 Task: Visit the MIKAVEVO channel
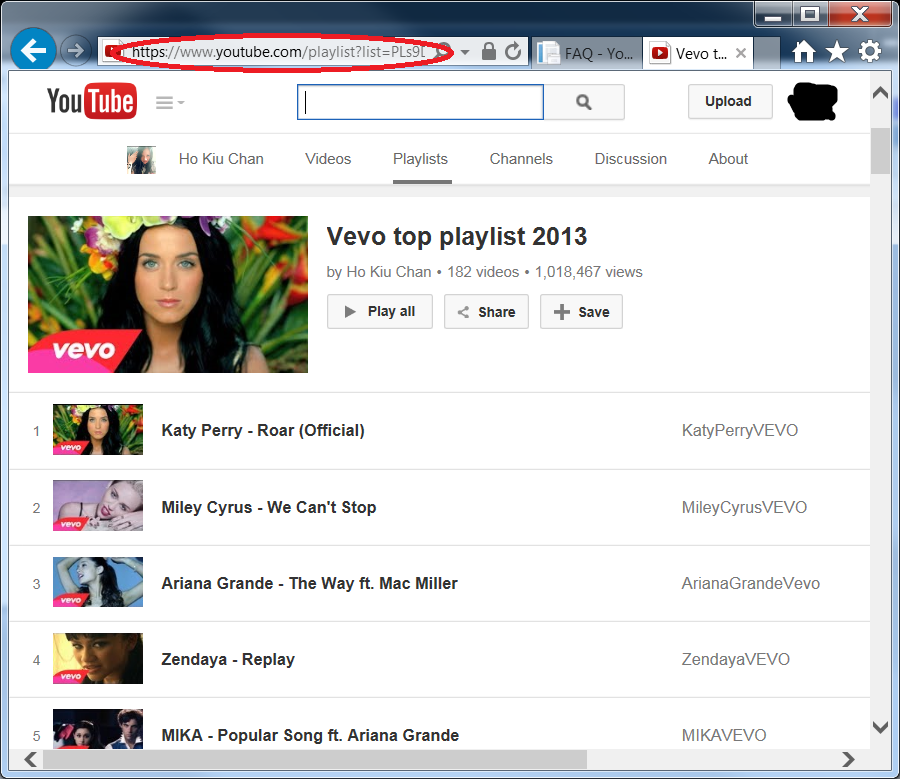tap(724, 735)
